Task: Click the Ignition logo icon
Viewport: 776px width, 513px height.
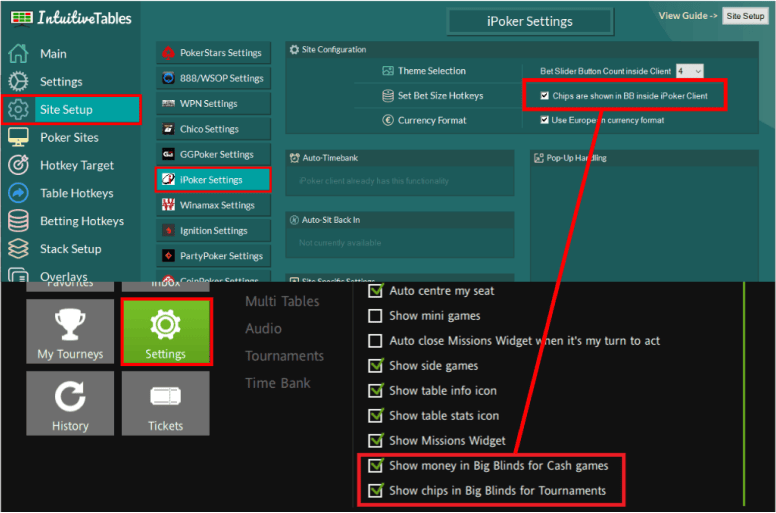Action: click(x=168, y=231)
